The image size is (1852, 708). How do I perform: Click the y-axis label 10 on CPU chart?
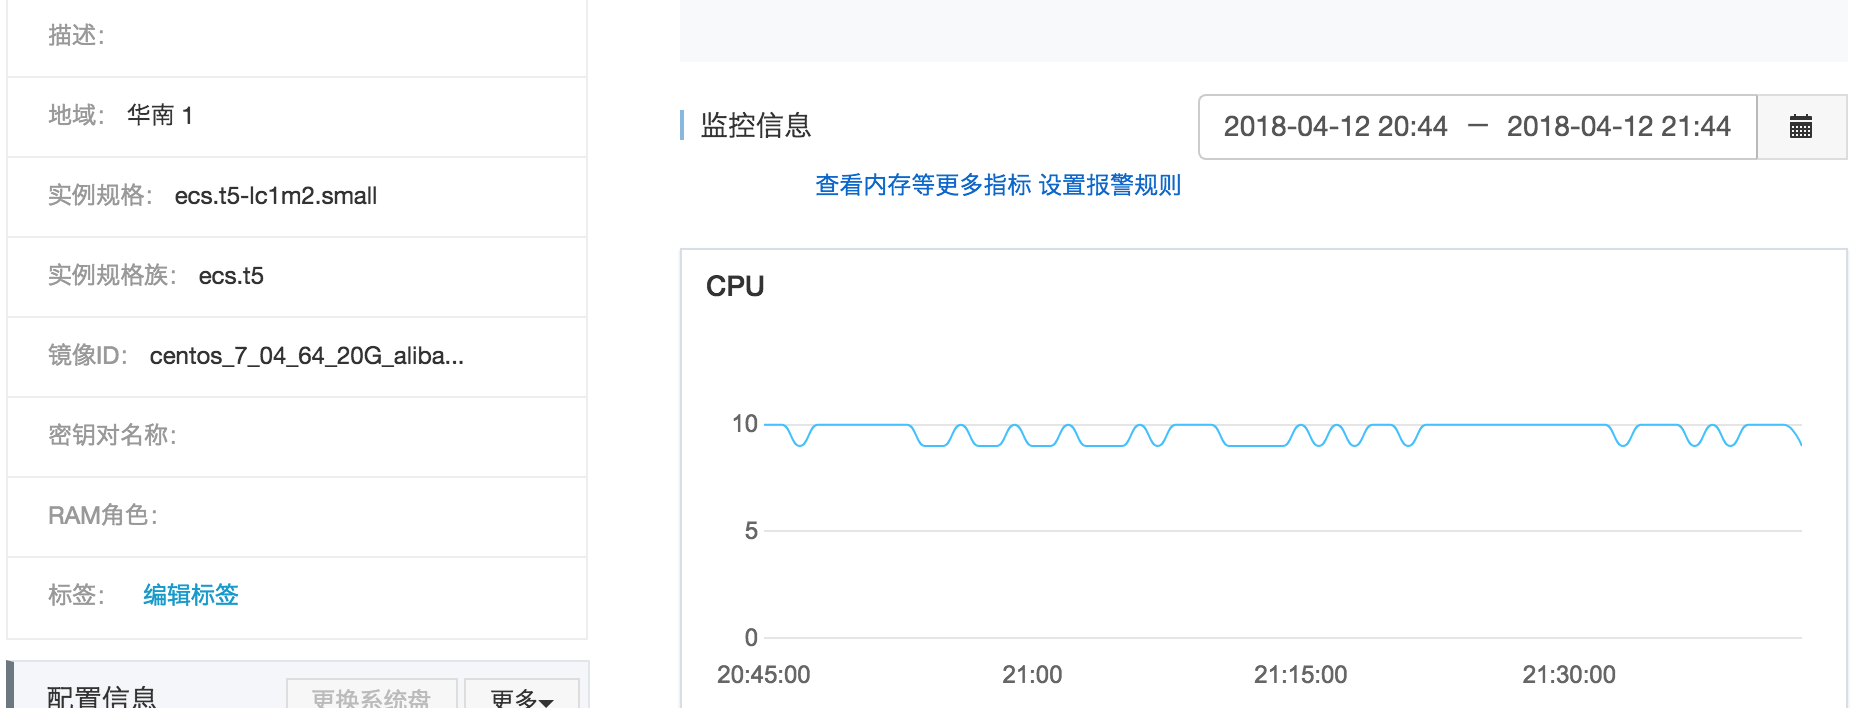tap(745, 424)
